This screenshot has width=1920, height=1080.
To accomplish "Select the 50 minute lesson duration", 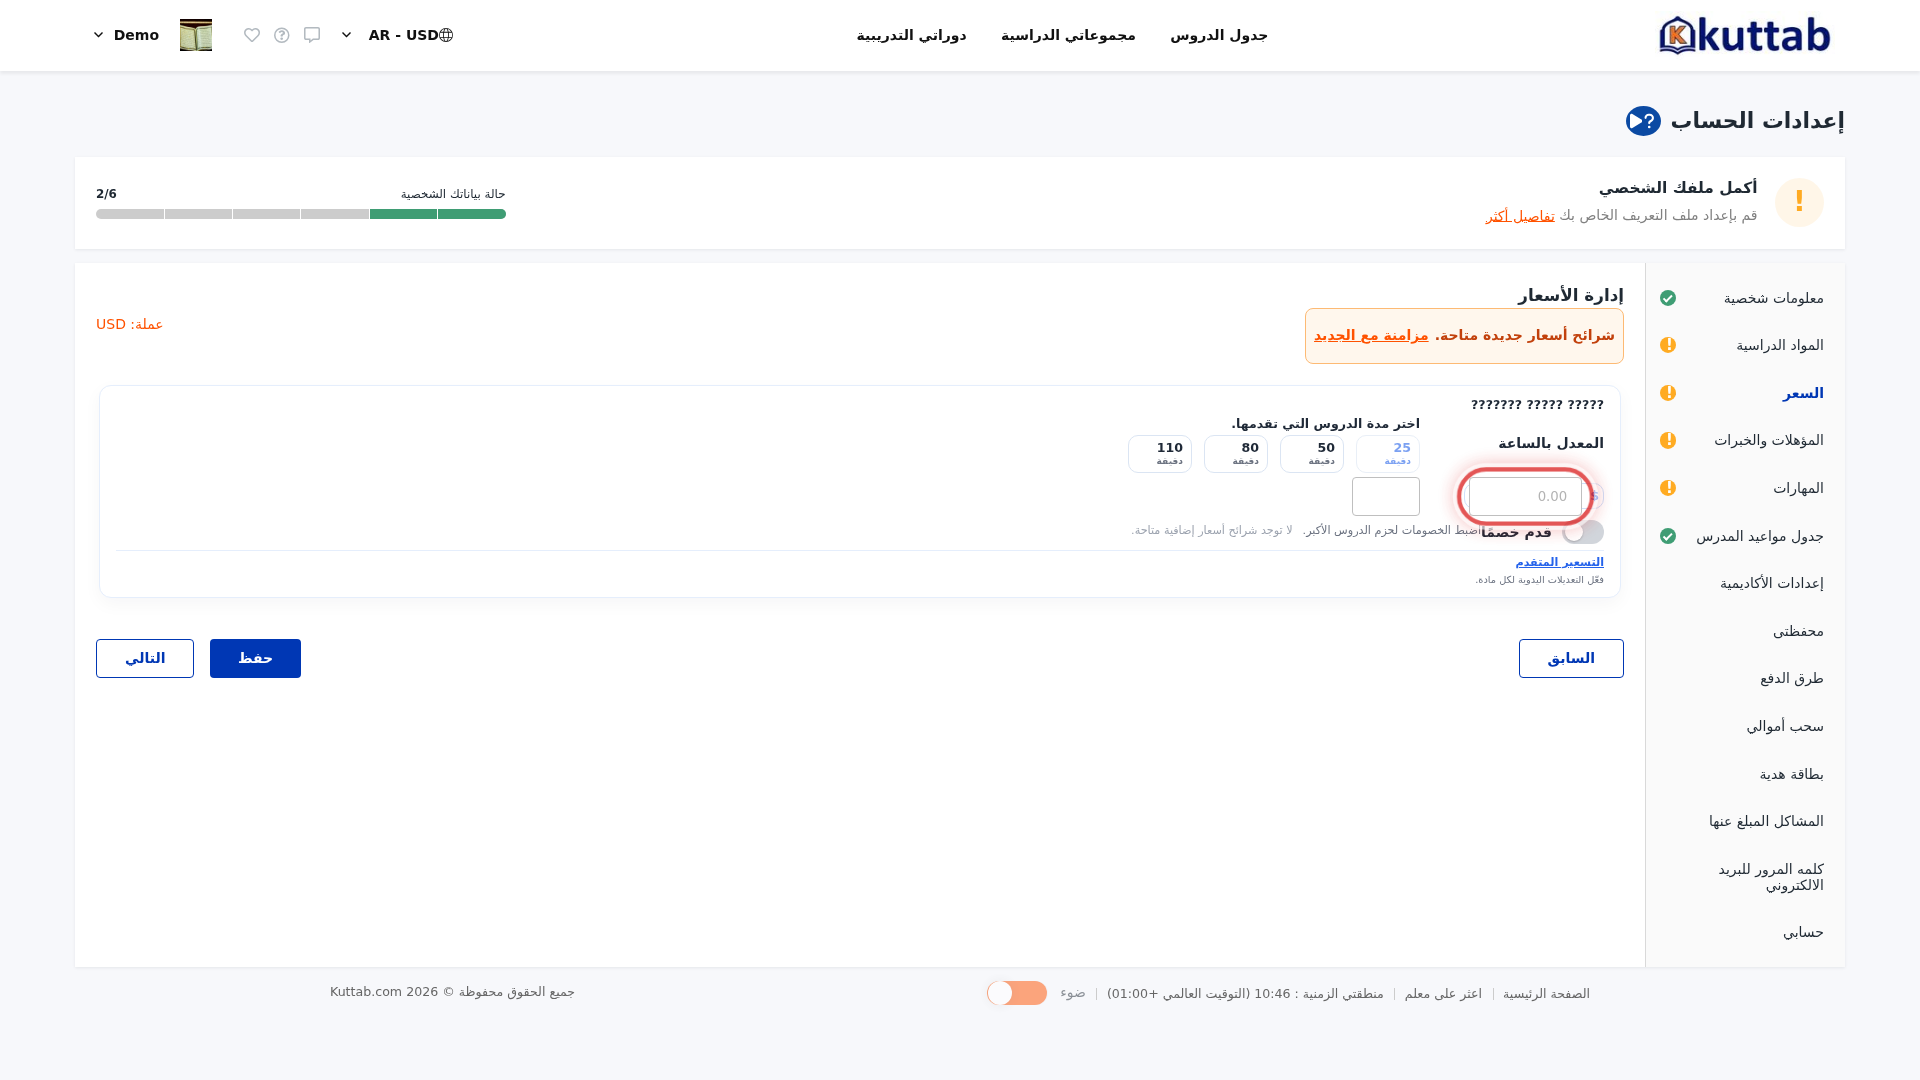I will (x=1312, y=454).
